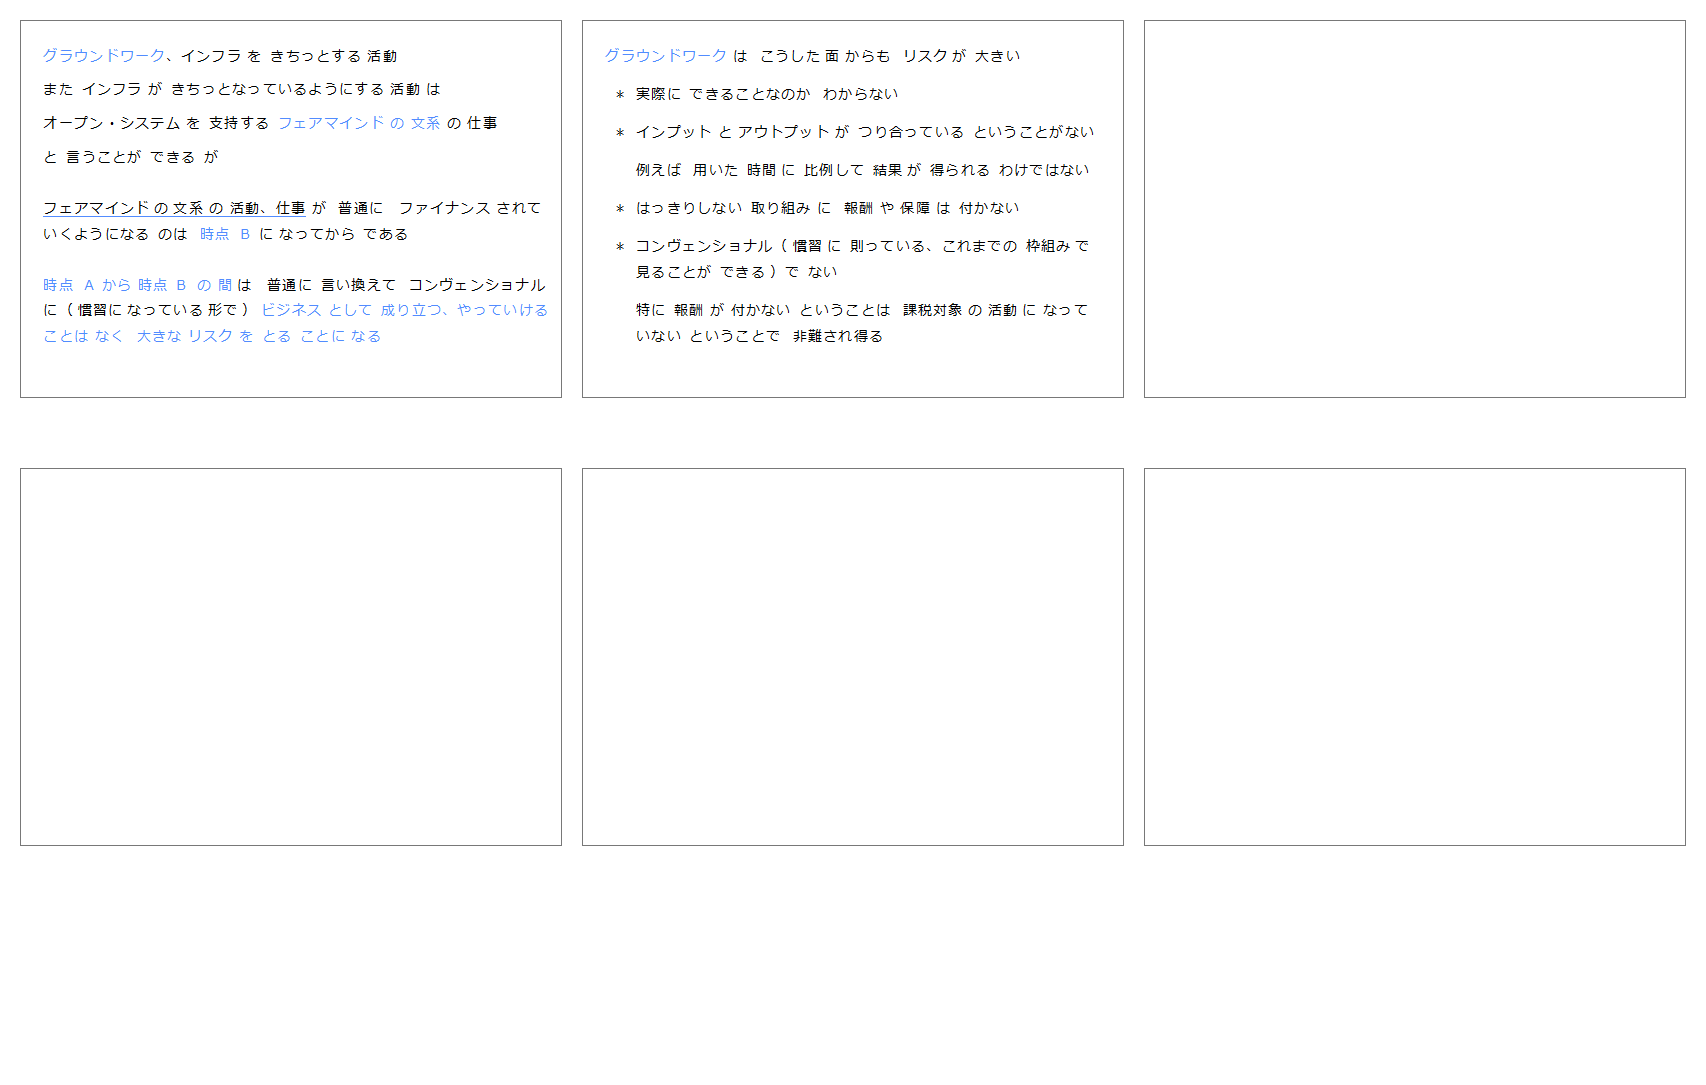Click グラウンドワーク link in second card

665,56
